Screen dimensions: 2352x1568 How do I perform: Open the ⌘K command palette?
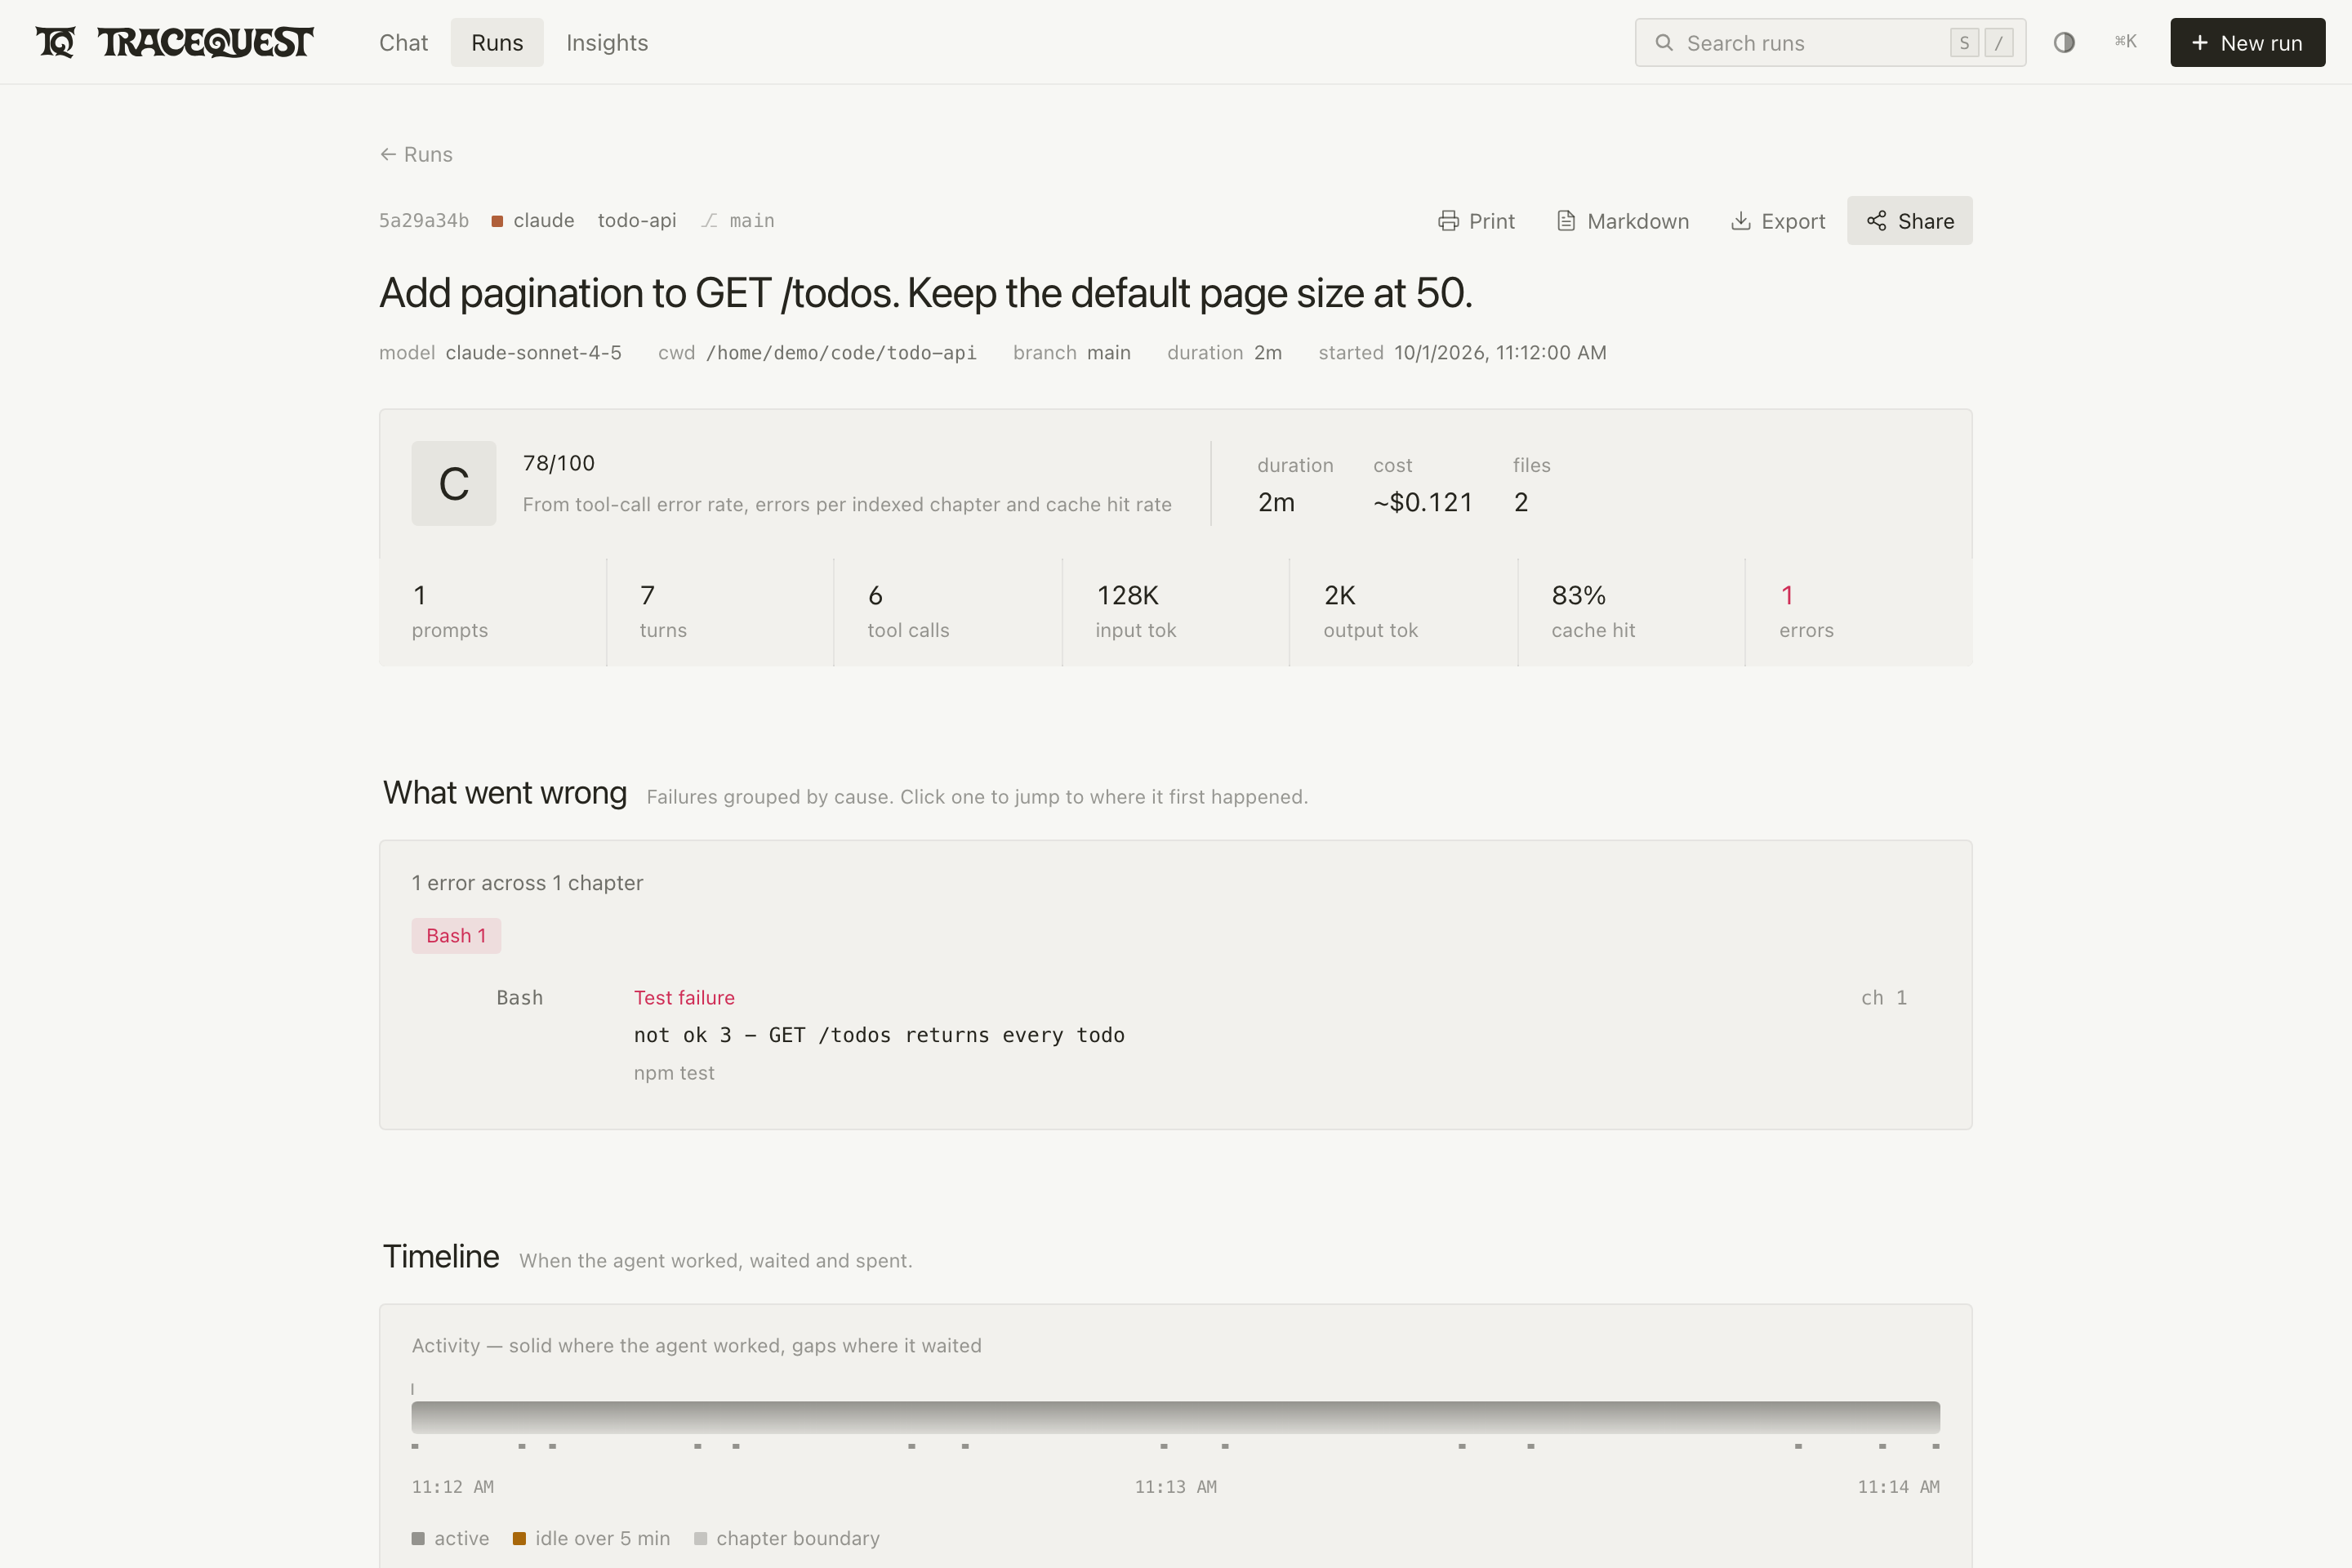[x=2126, y=42]
